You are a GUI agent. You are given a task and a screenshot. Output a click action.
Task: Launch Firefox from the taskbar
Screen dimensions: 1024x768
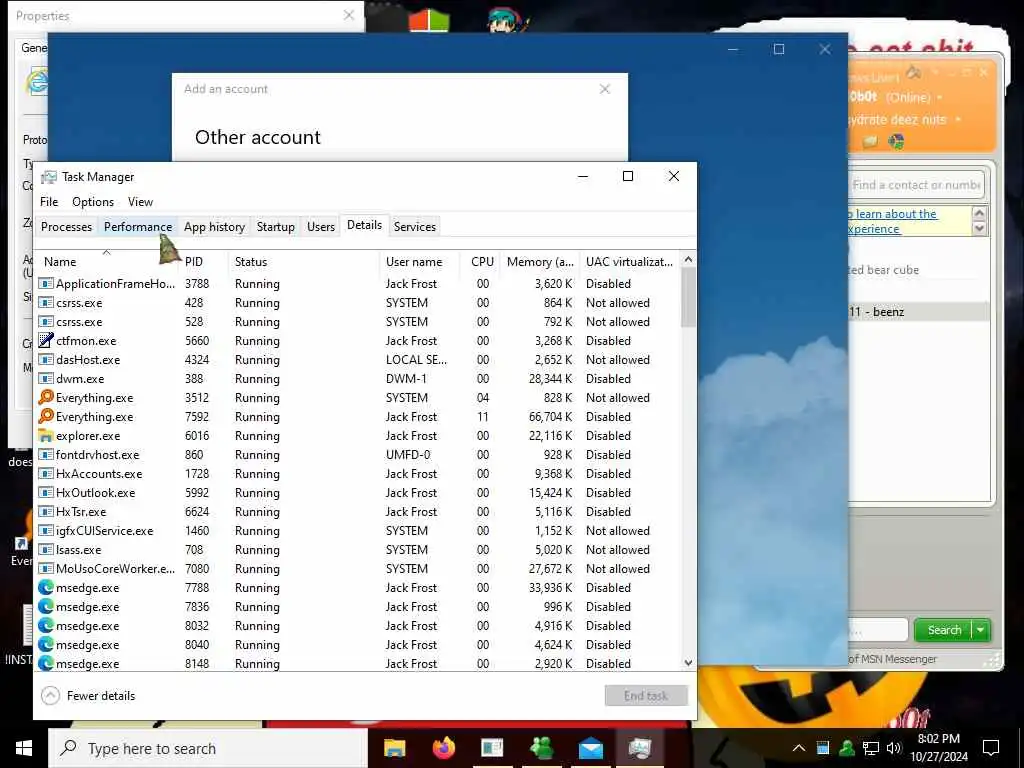pyautogui.click(x=444, y=748)
